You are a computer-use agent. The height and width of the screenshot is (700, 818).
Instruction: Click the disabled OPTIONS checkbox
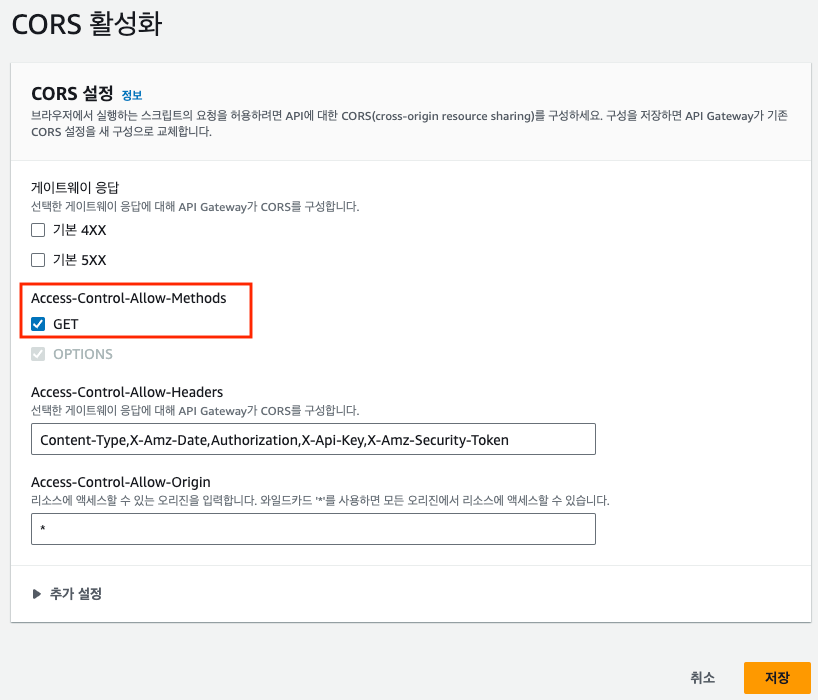tap(38, 354)
